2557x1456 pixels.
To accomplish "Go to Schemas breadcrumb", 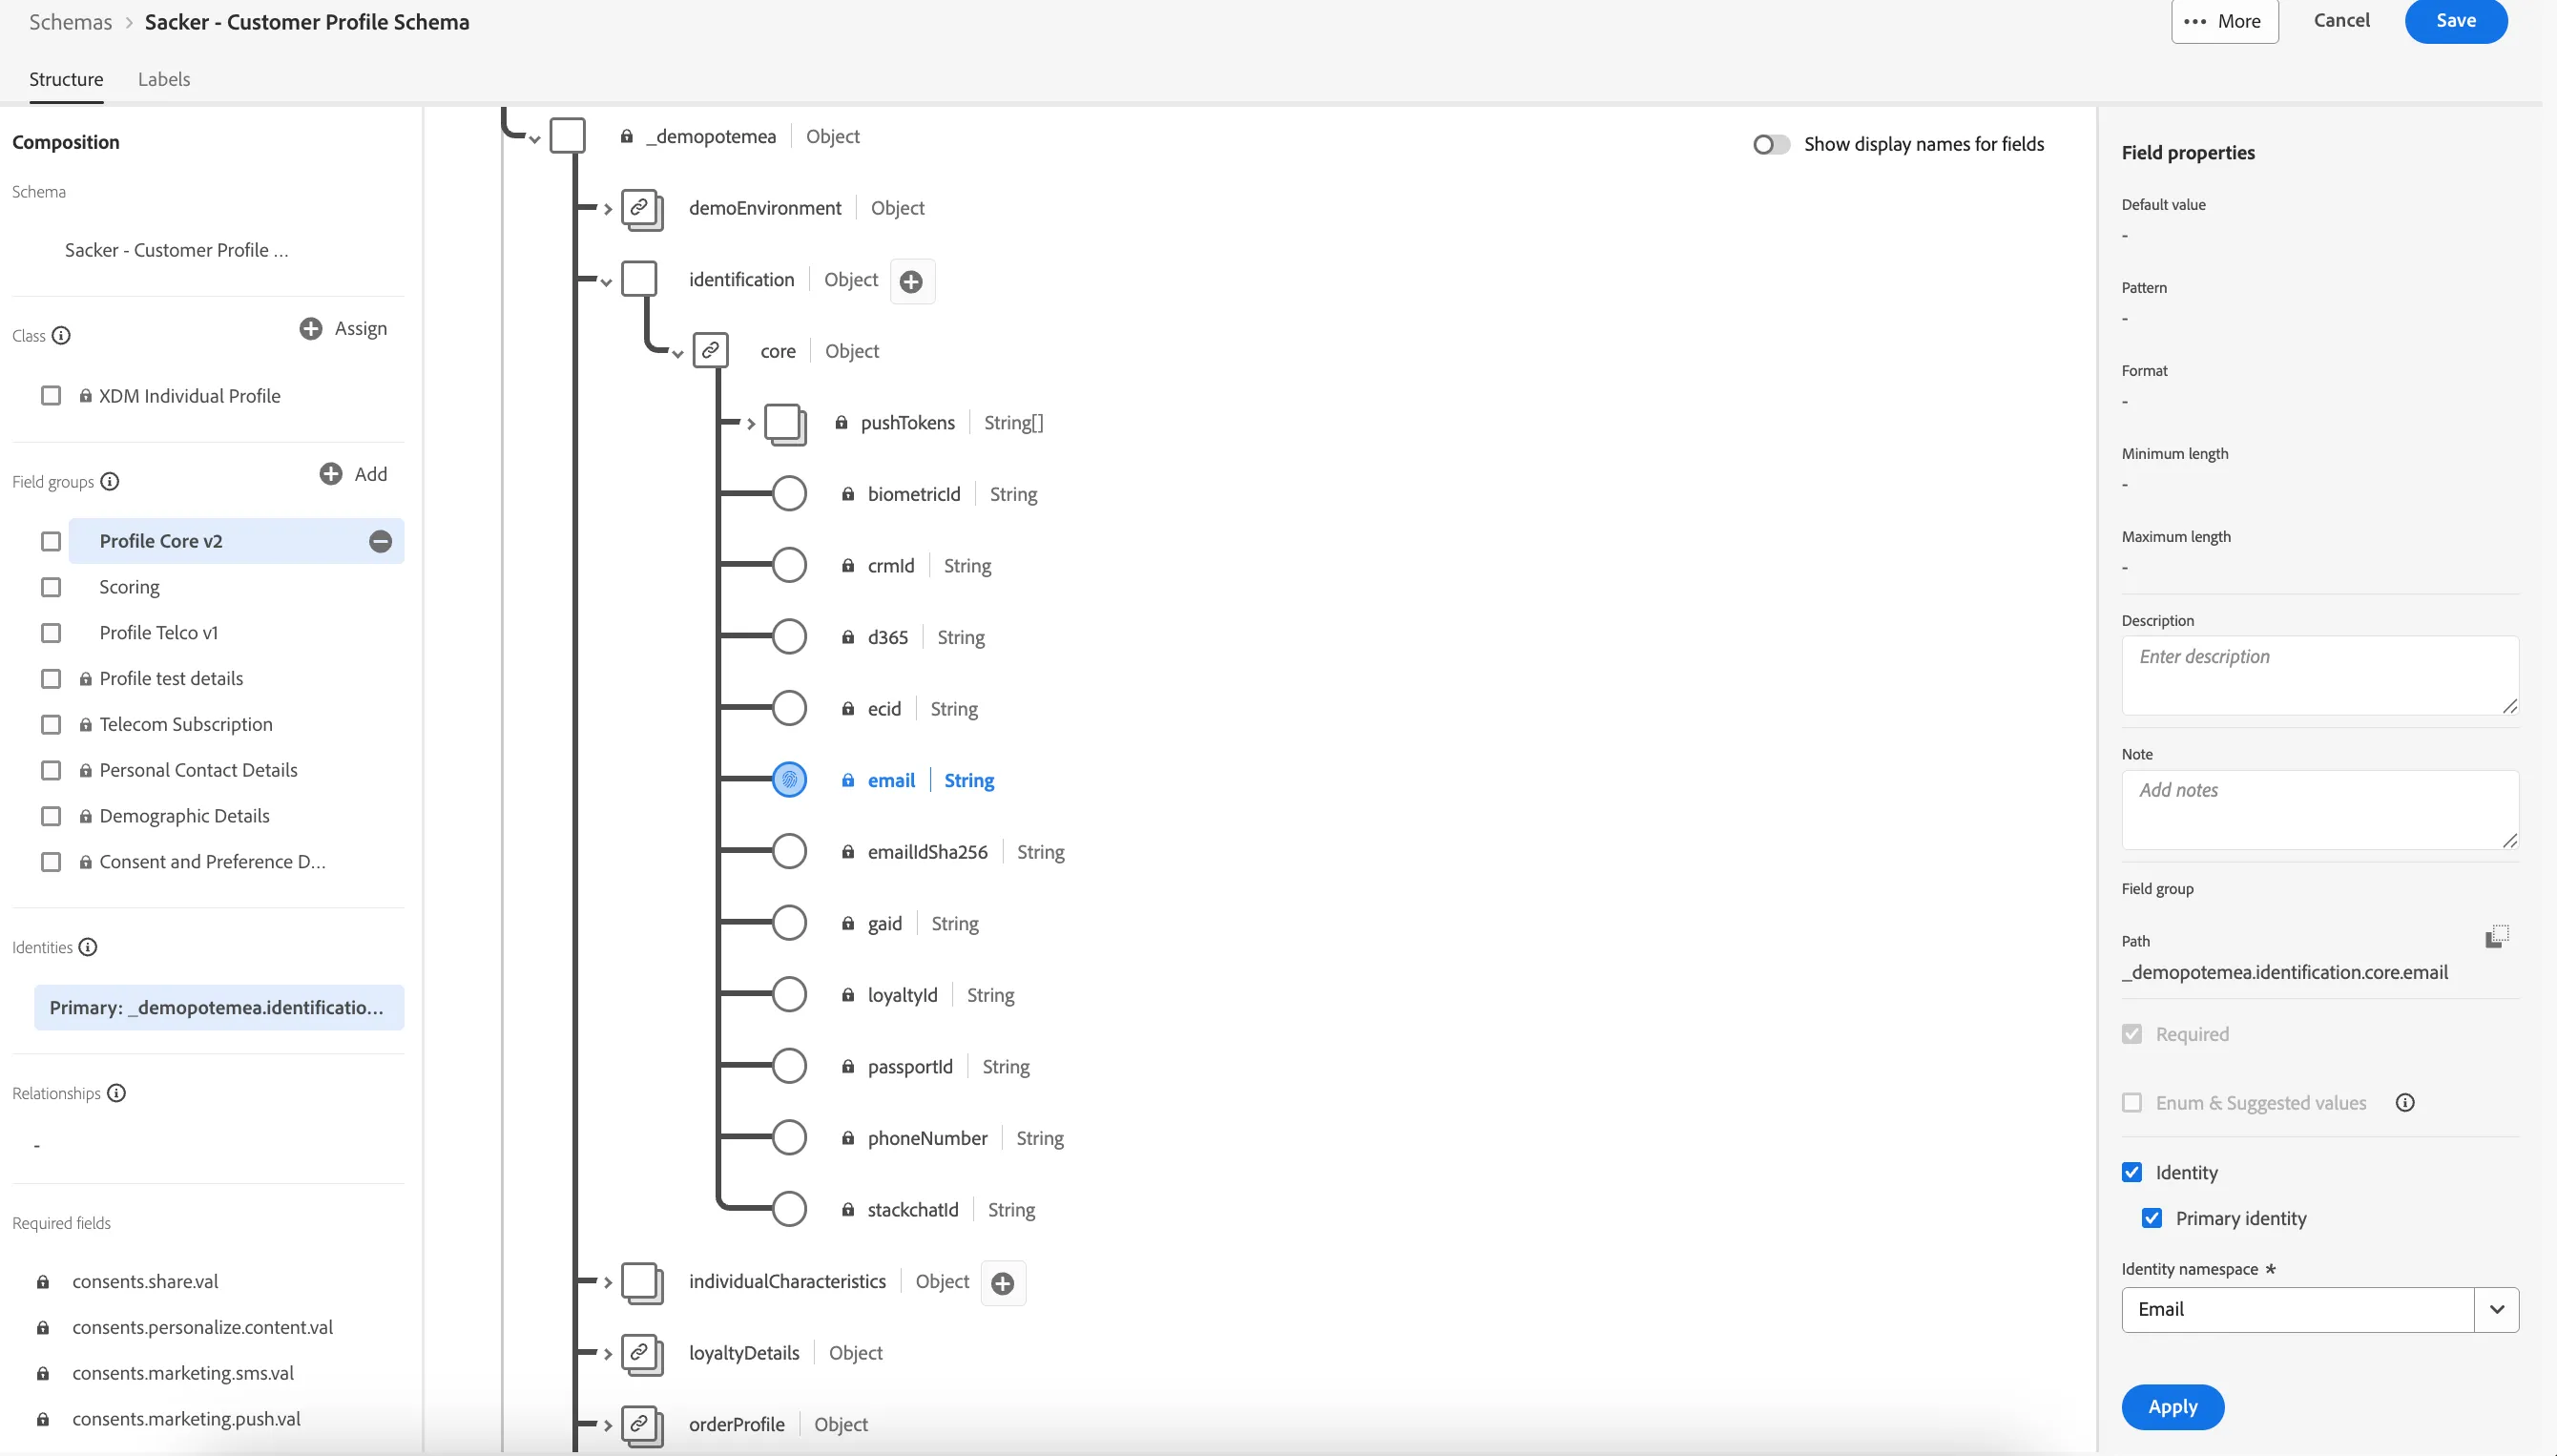I will pyautogui.click(x=70, y=22).
